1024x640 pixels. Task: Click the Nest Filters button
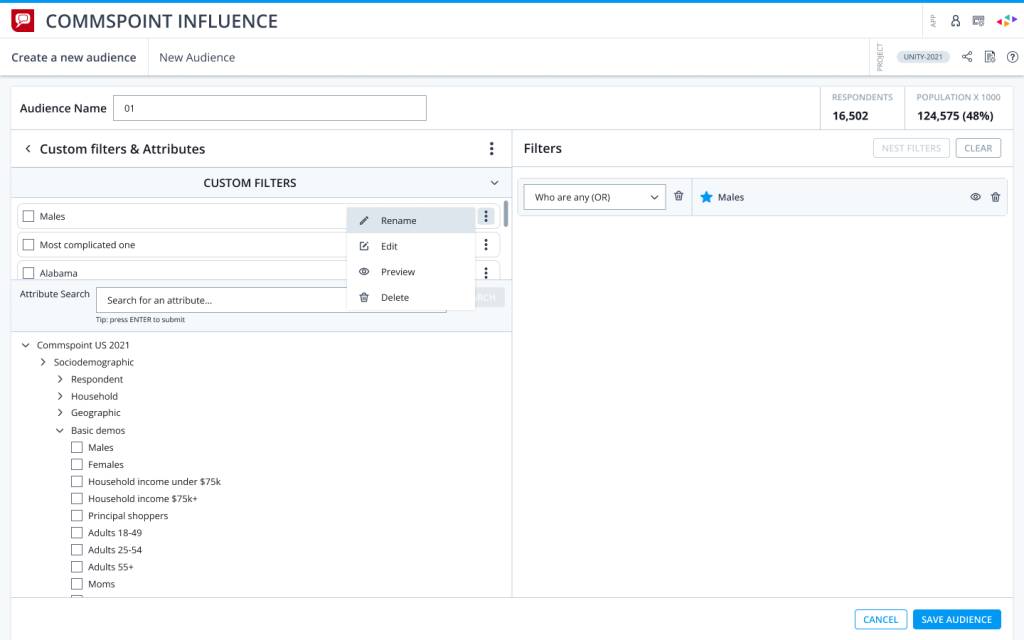911,148
